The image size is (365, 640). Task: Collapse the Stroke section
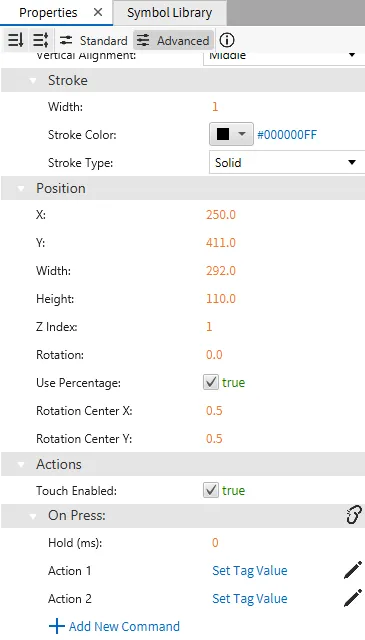click(33, 80)
